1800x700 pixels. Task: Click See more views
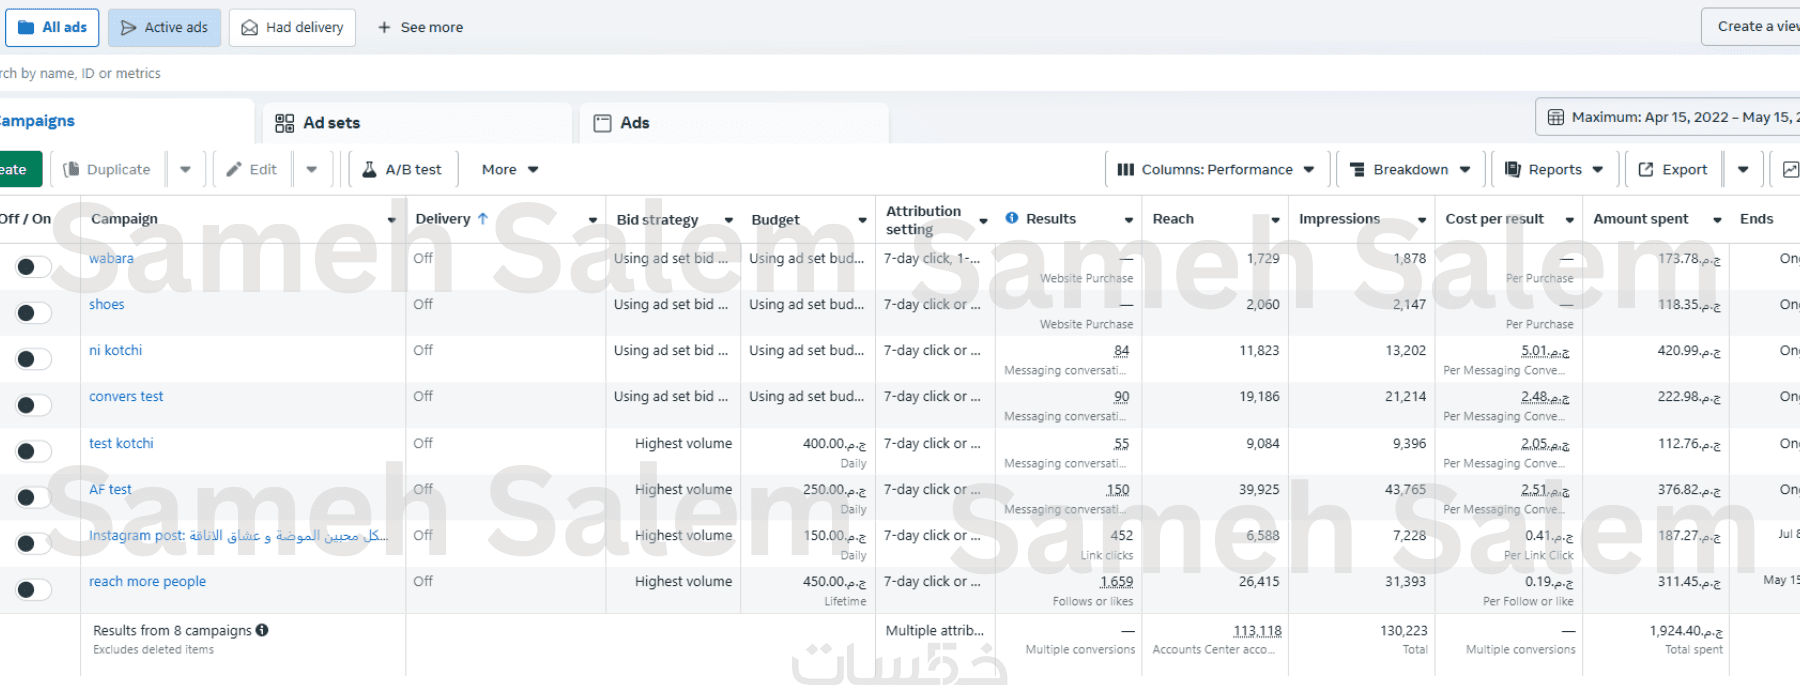coord(420,27)
